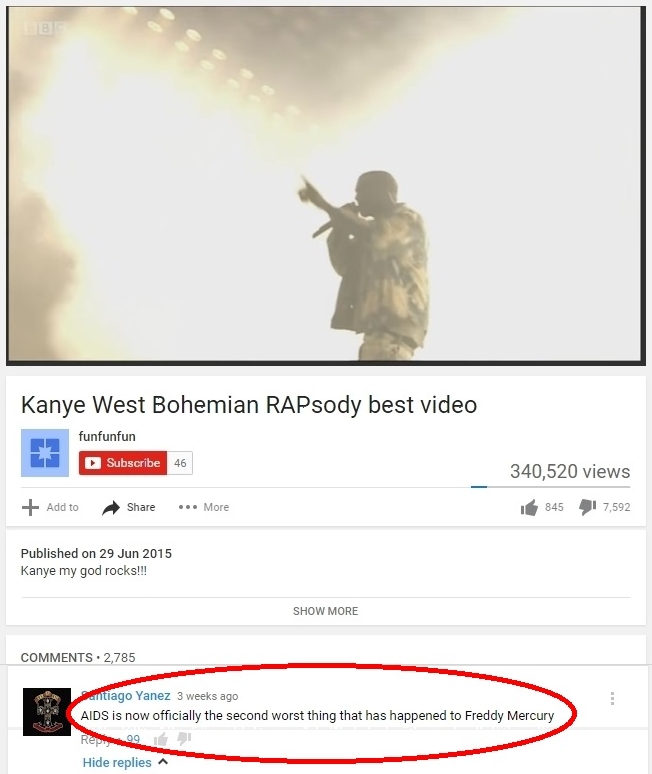Click the 3 weeks ago timestamp
The image size is (652, 774).
point(207,696)
